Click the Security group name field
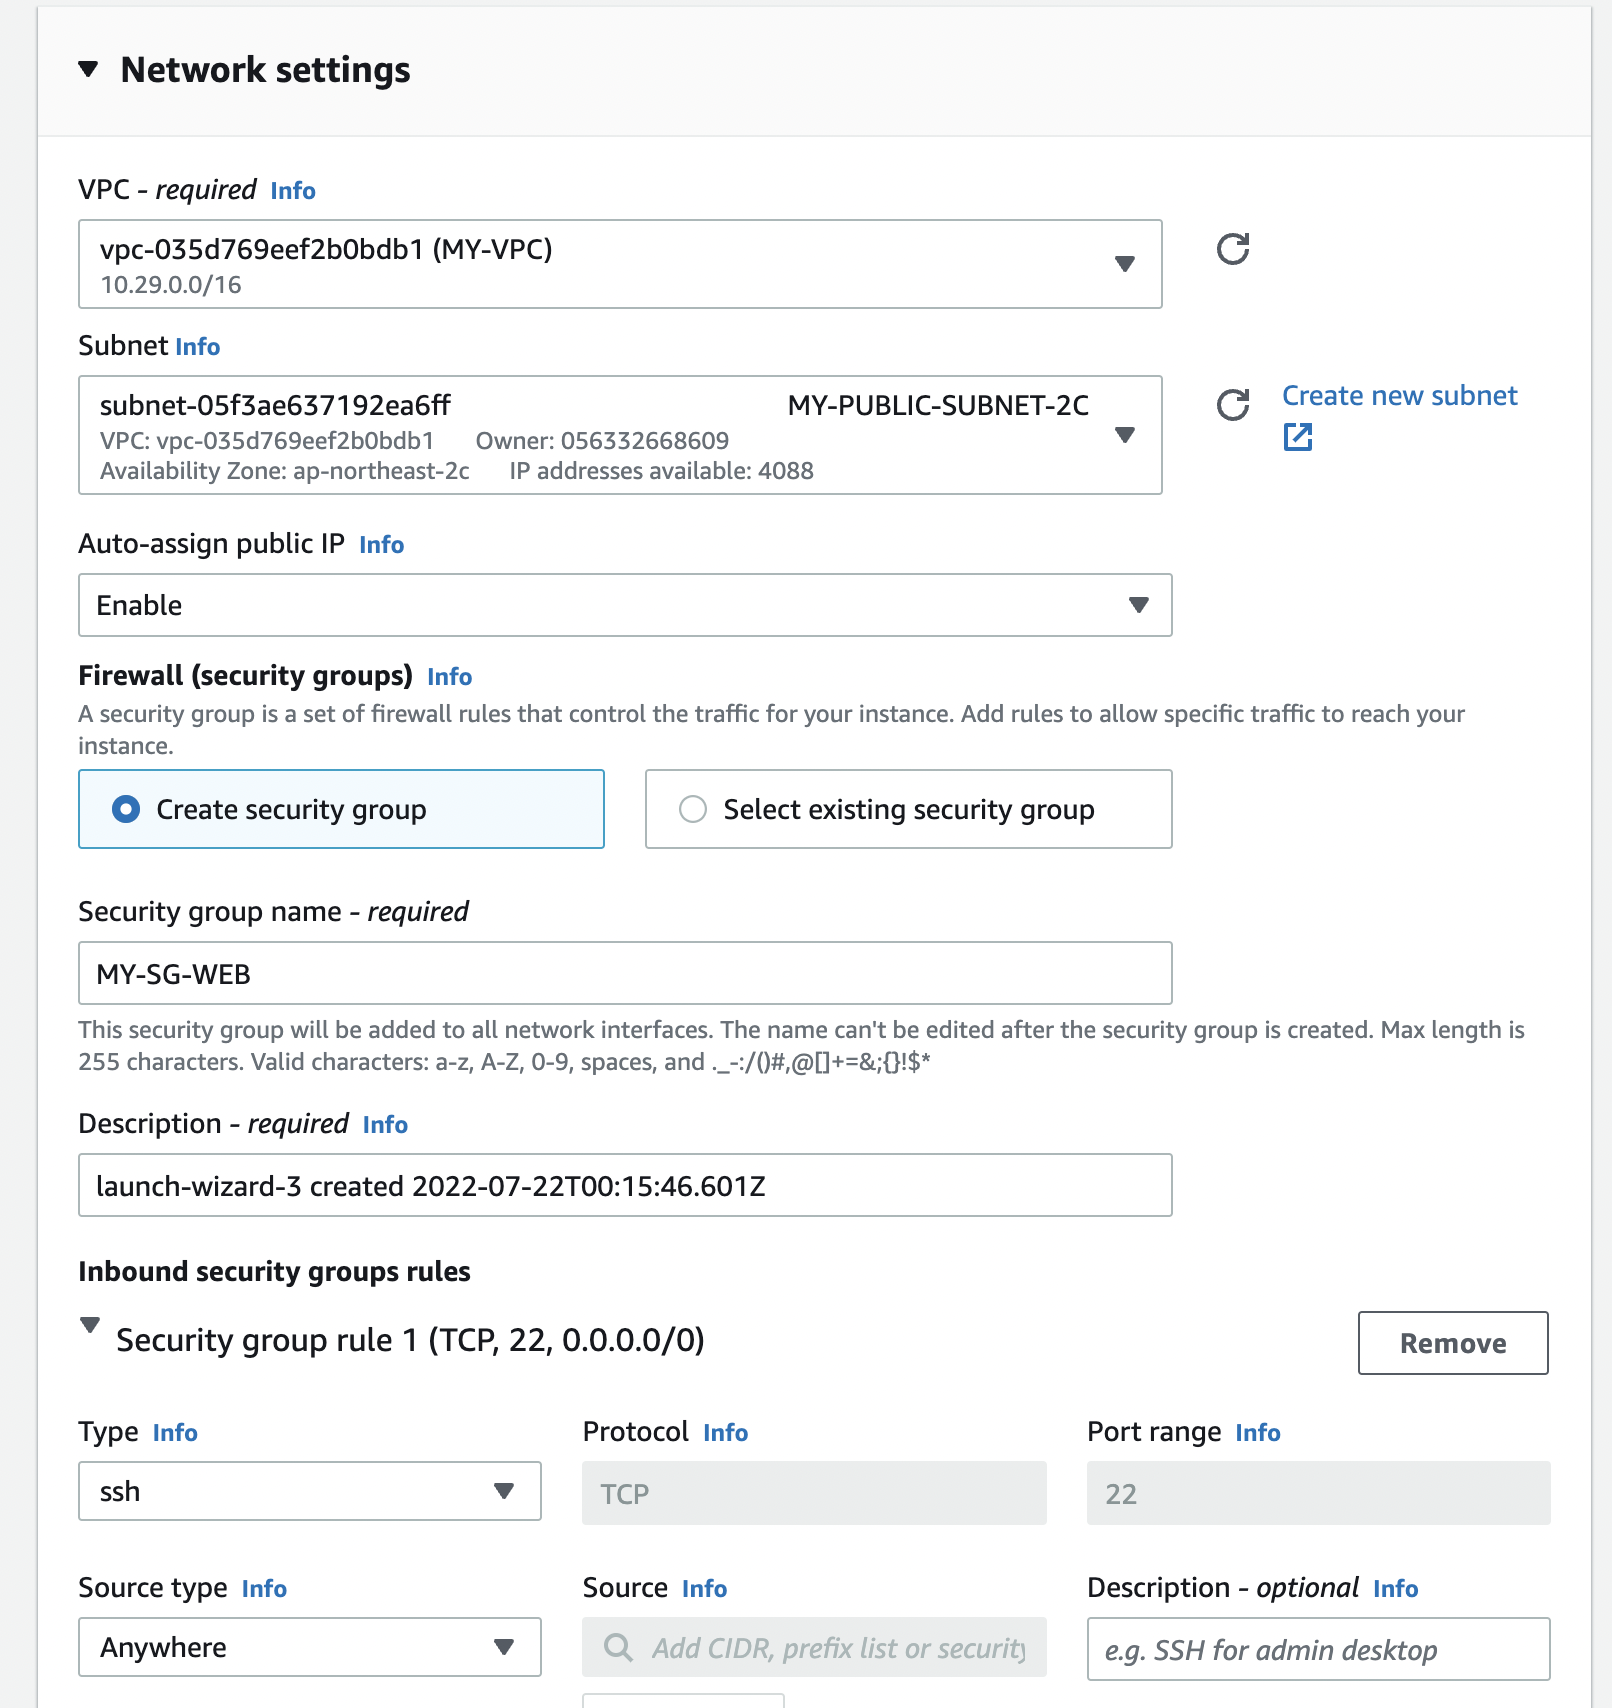1612x1708 pixels. click(x=625, y=973)
